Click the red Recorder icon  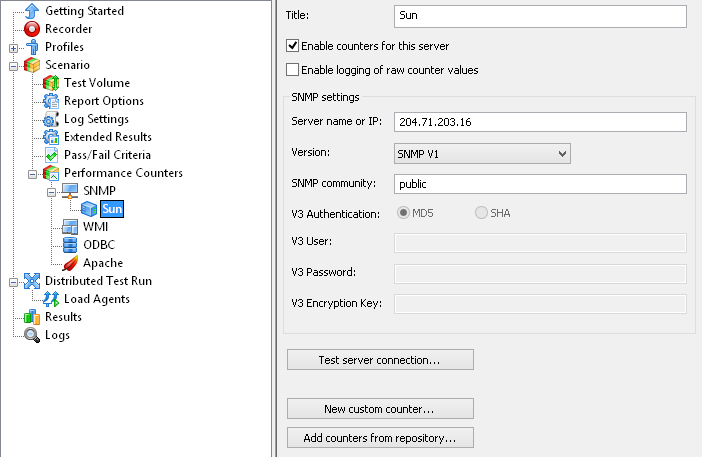(x=32, y=29)
